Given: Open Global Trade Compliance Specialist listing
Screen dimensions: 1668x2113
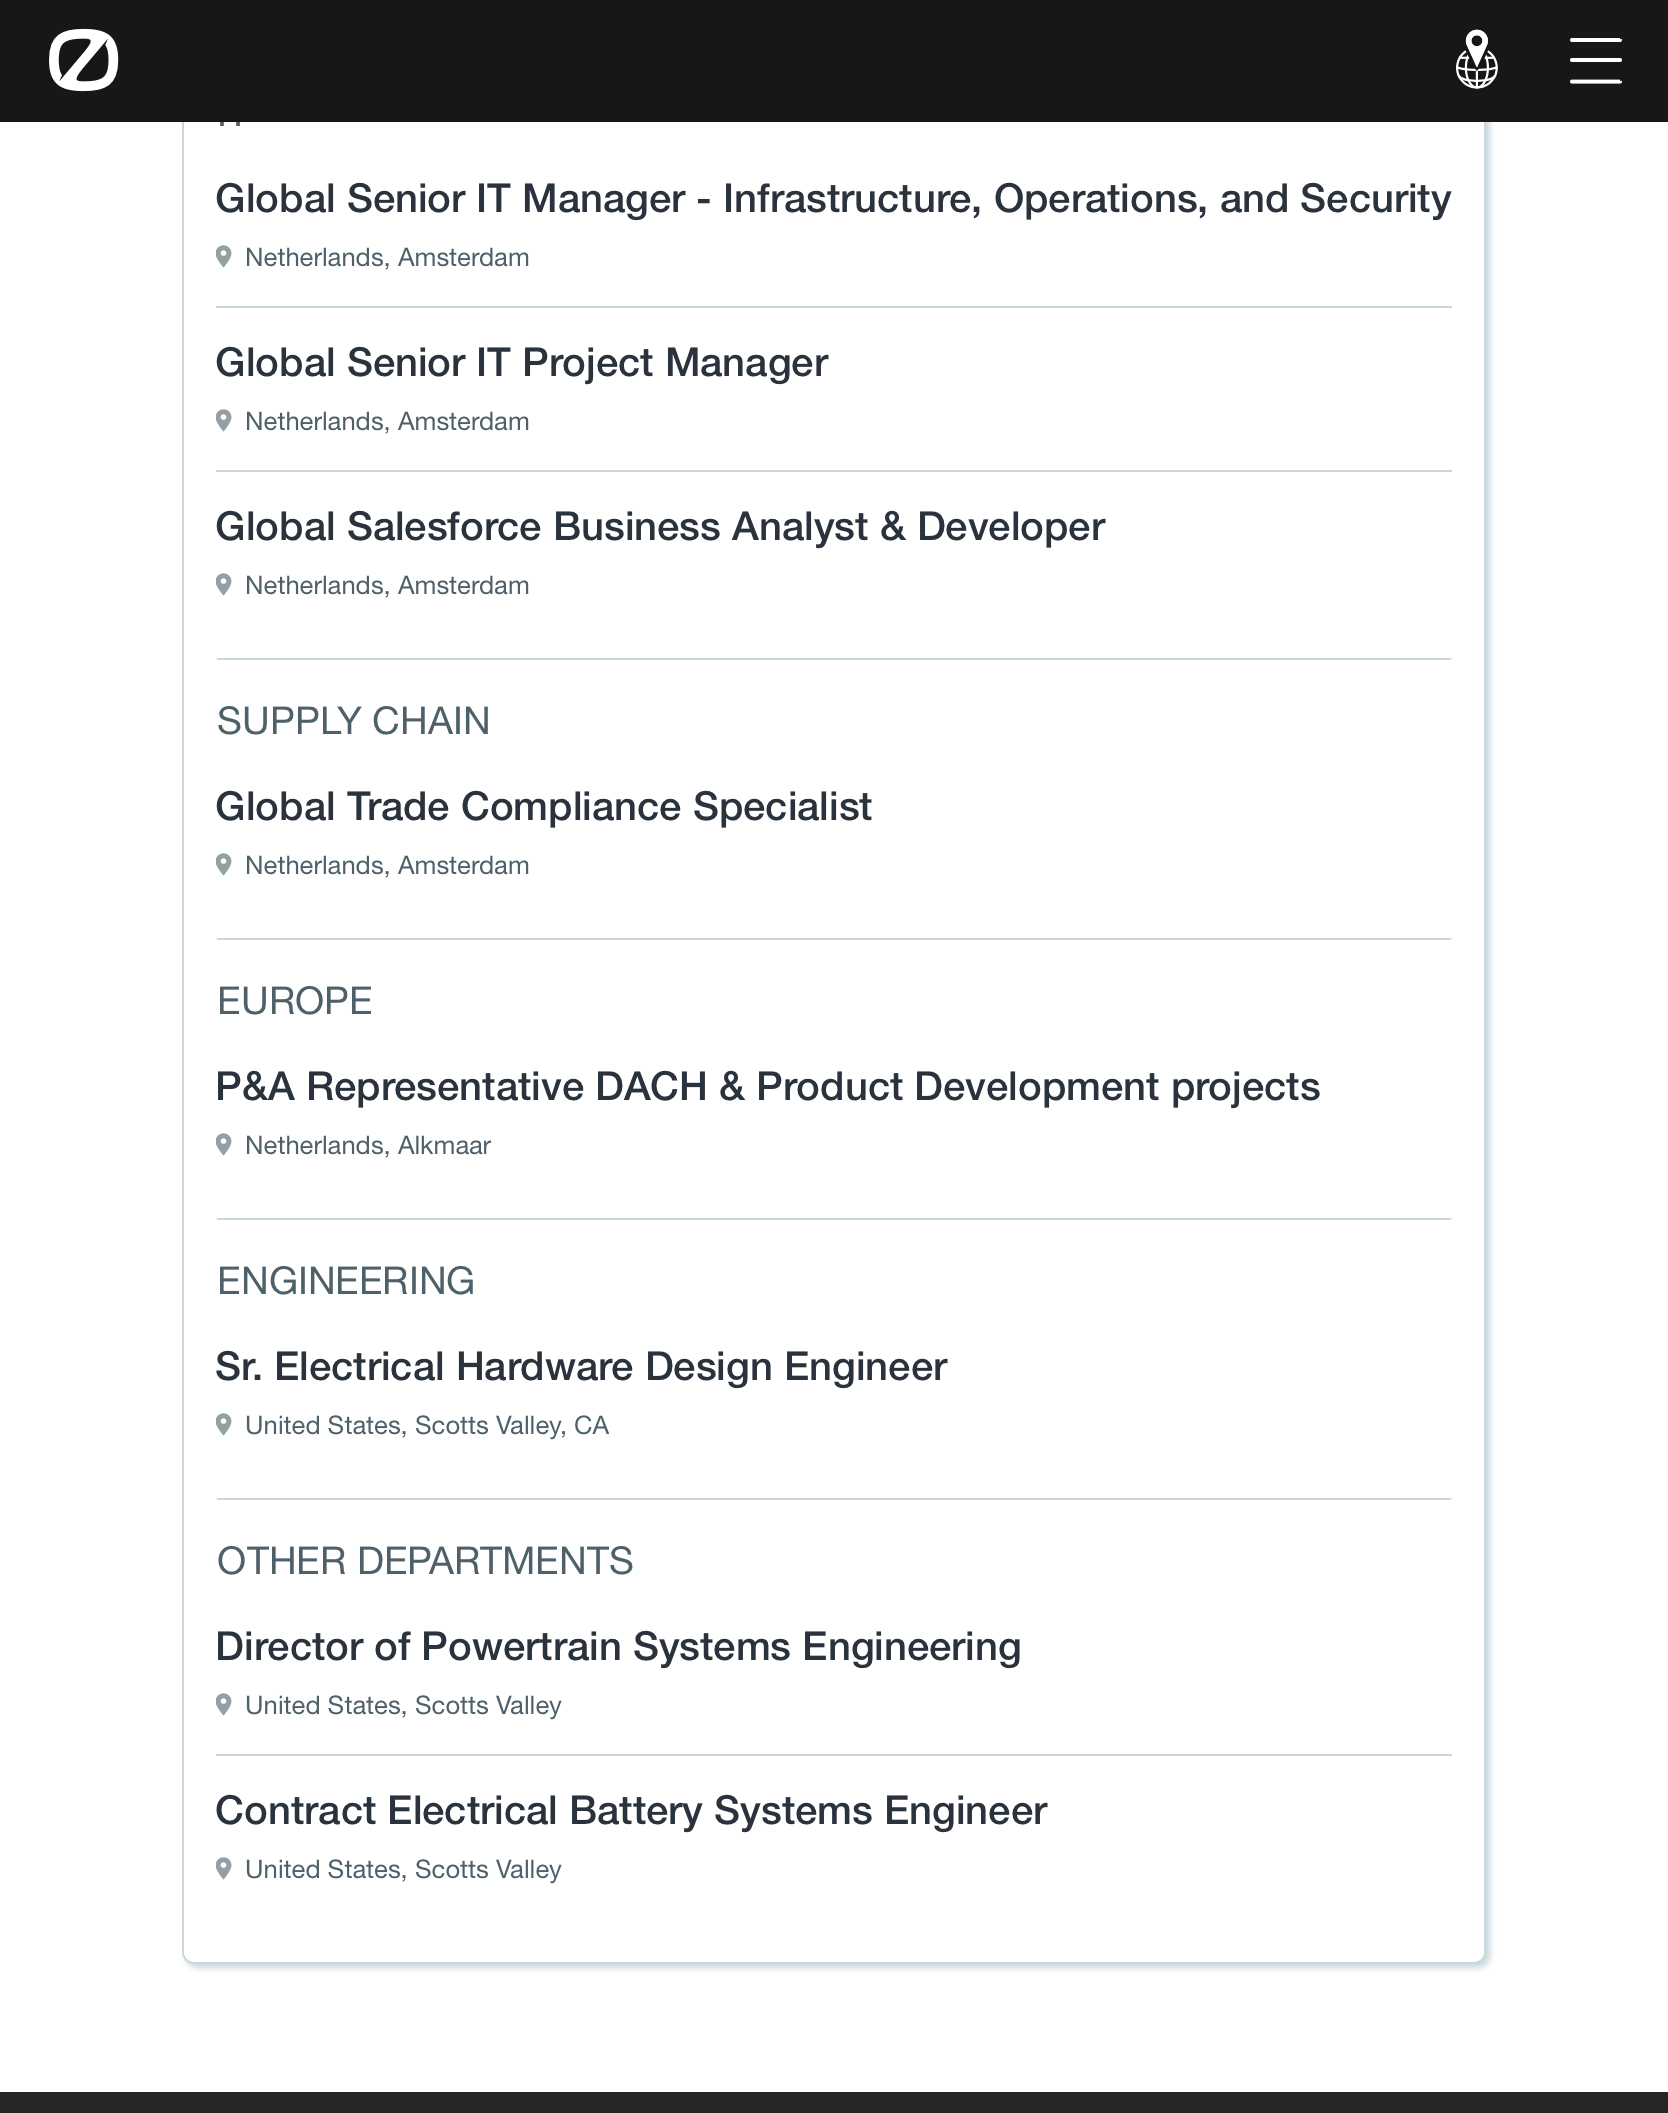Looking at the screenshot, I should pos(543,806).
